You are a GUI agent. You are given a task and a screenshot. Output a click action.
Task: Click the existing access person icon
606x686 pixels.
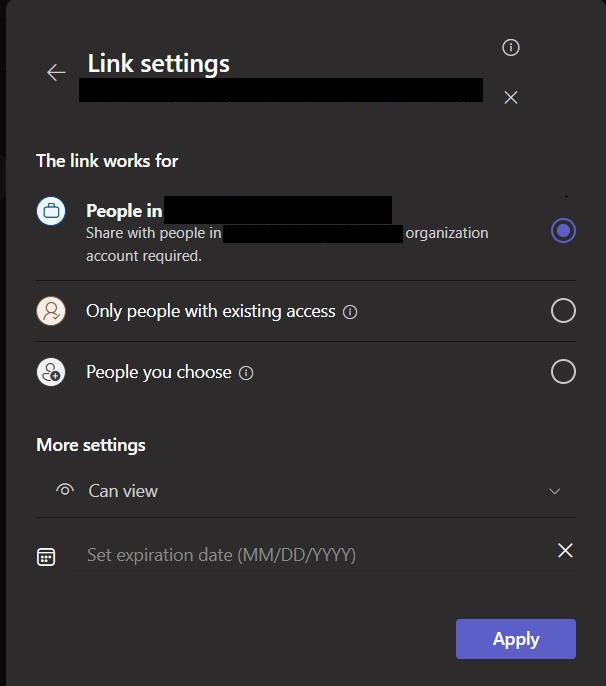pos(51,311)
